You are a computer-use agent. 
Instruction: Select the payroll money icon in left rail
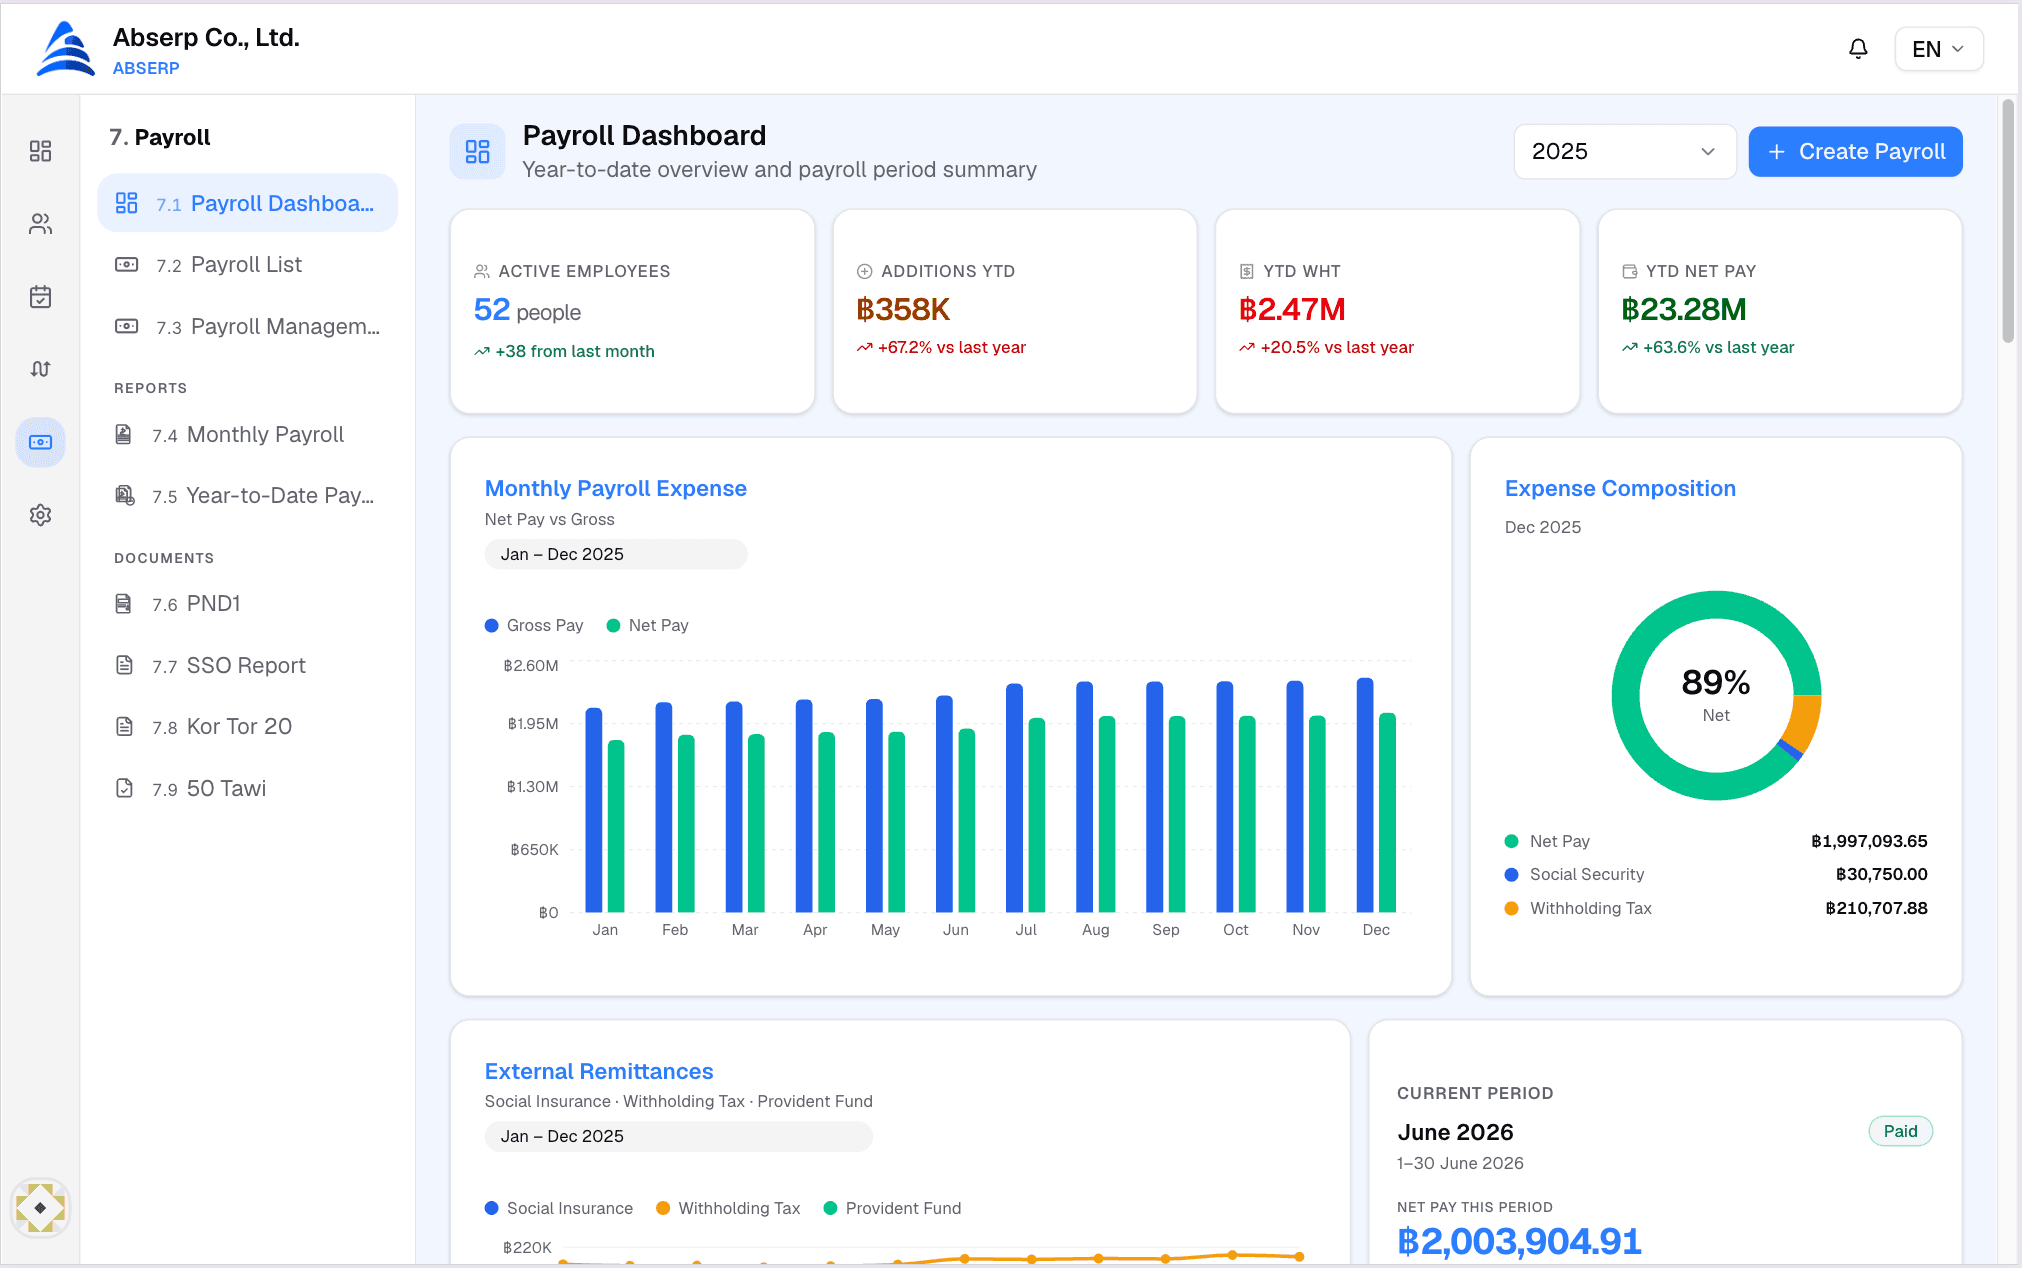coord(40,442)
